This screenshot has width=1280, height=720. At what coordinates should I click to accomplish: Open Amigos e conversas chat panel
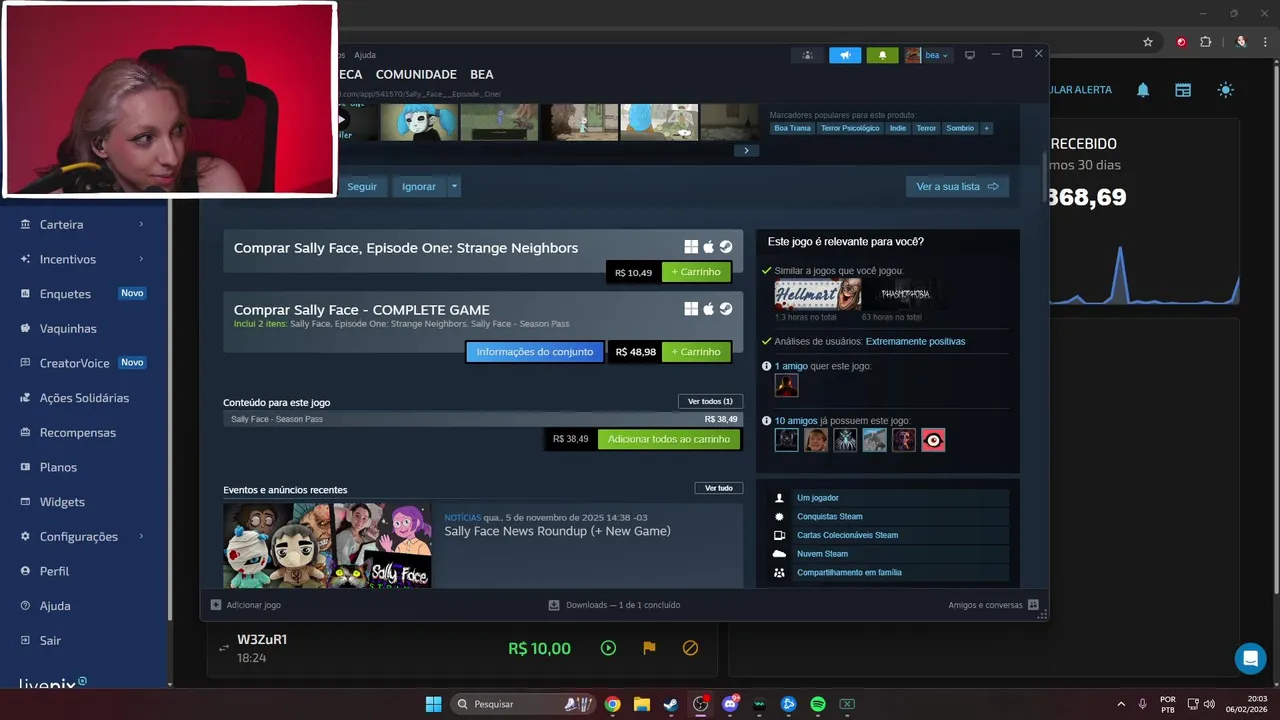click(993, 605)
